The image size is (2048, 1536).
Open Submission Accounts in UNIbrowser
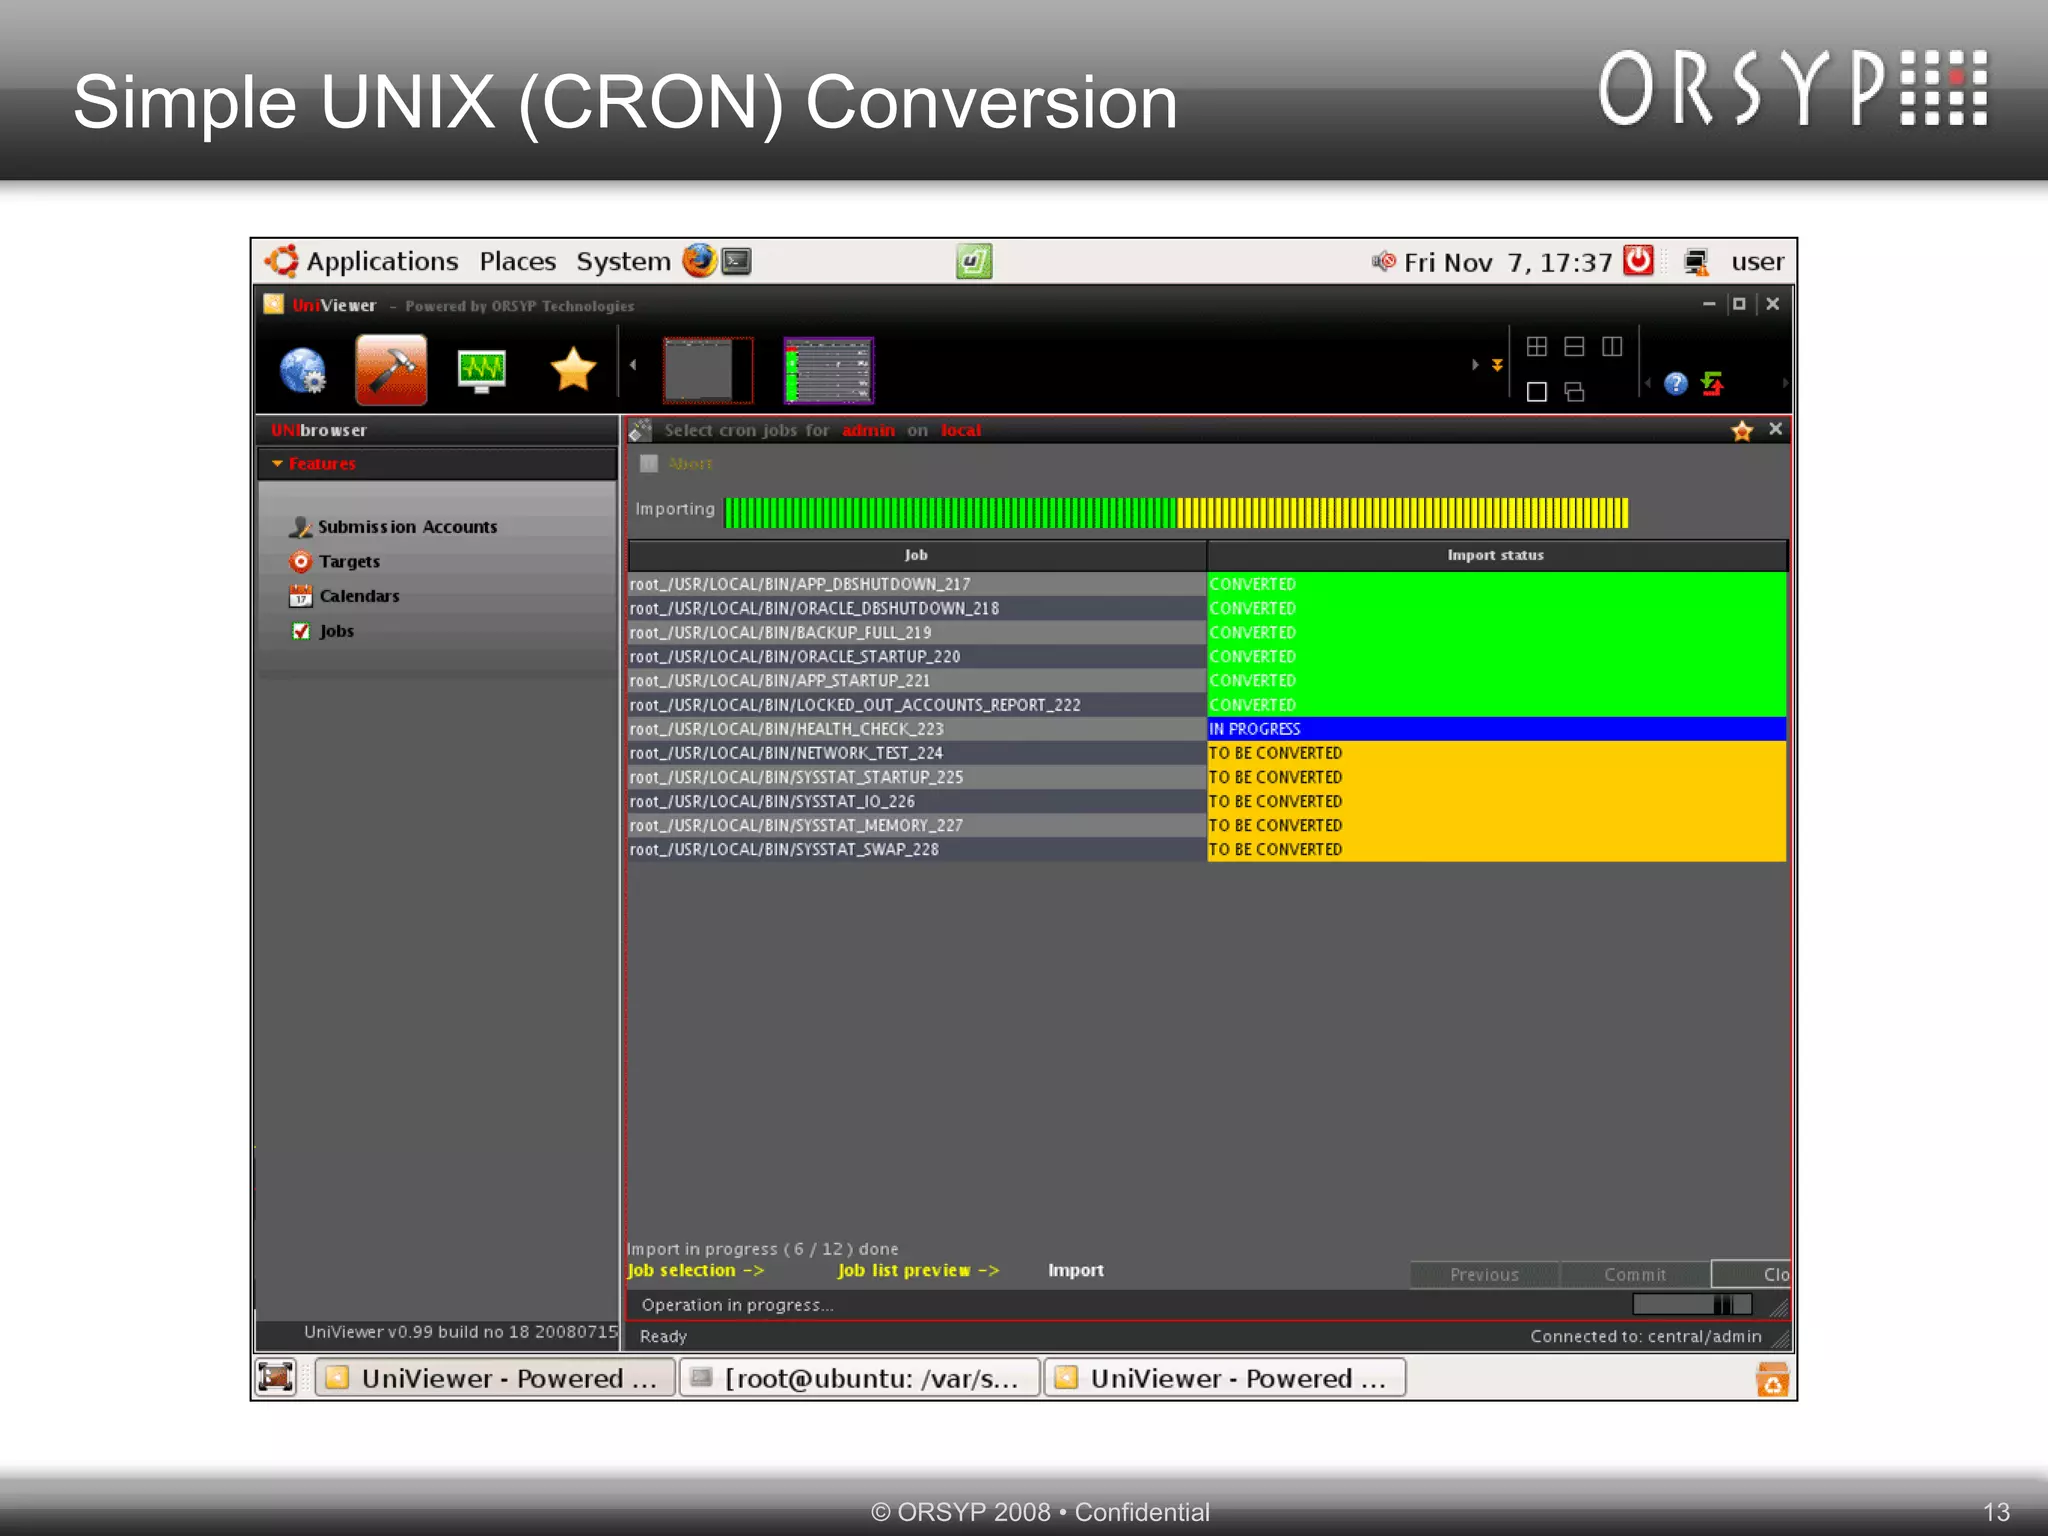pos(407,527)
